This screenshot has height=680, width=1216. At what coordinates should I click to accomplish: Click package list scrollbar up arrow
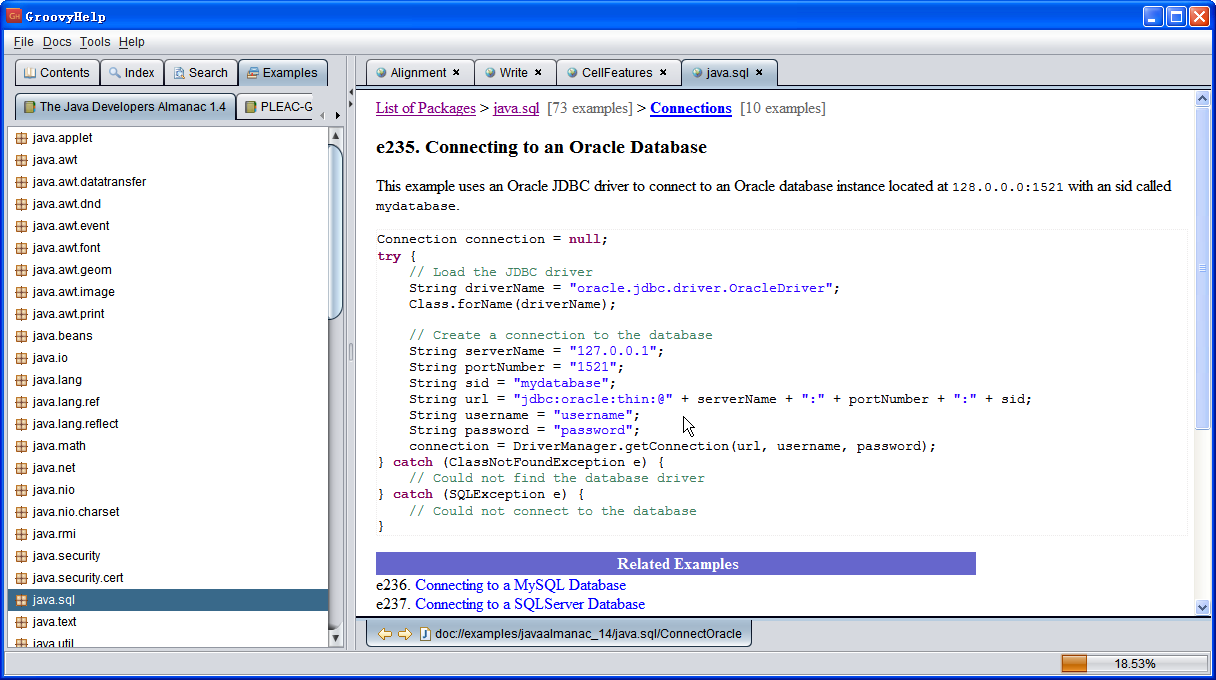click(x=336, y=134)
